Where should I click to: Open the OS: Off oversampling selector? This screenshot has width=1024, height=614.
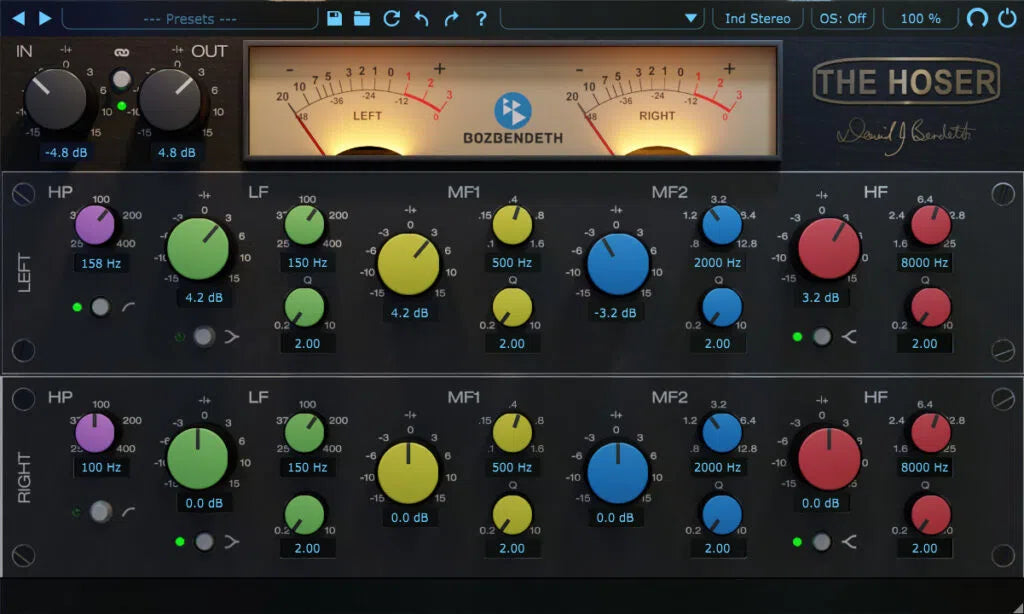pyautogui.click(x=841, y=17)
